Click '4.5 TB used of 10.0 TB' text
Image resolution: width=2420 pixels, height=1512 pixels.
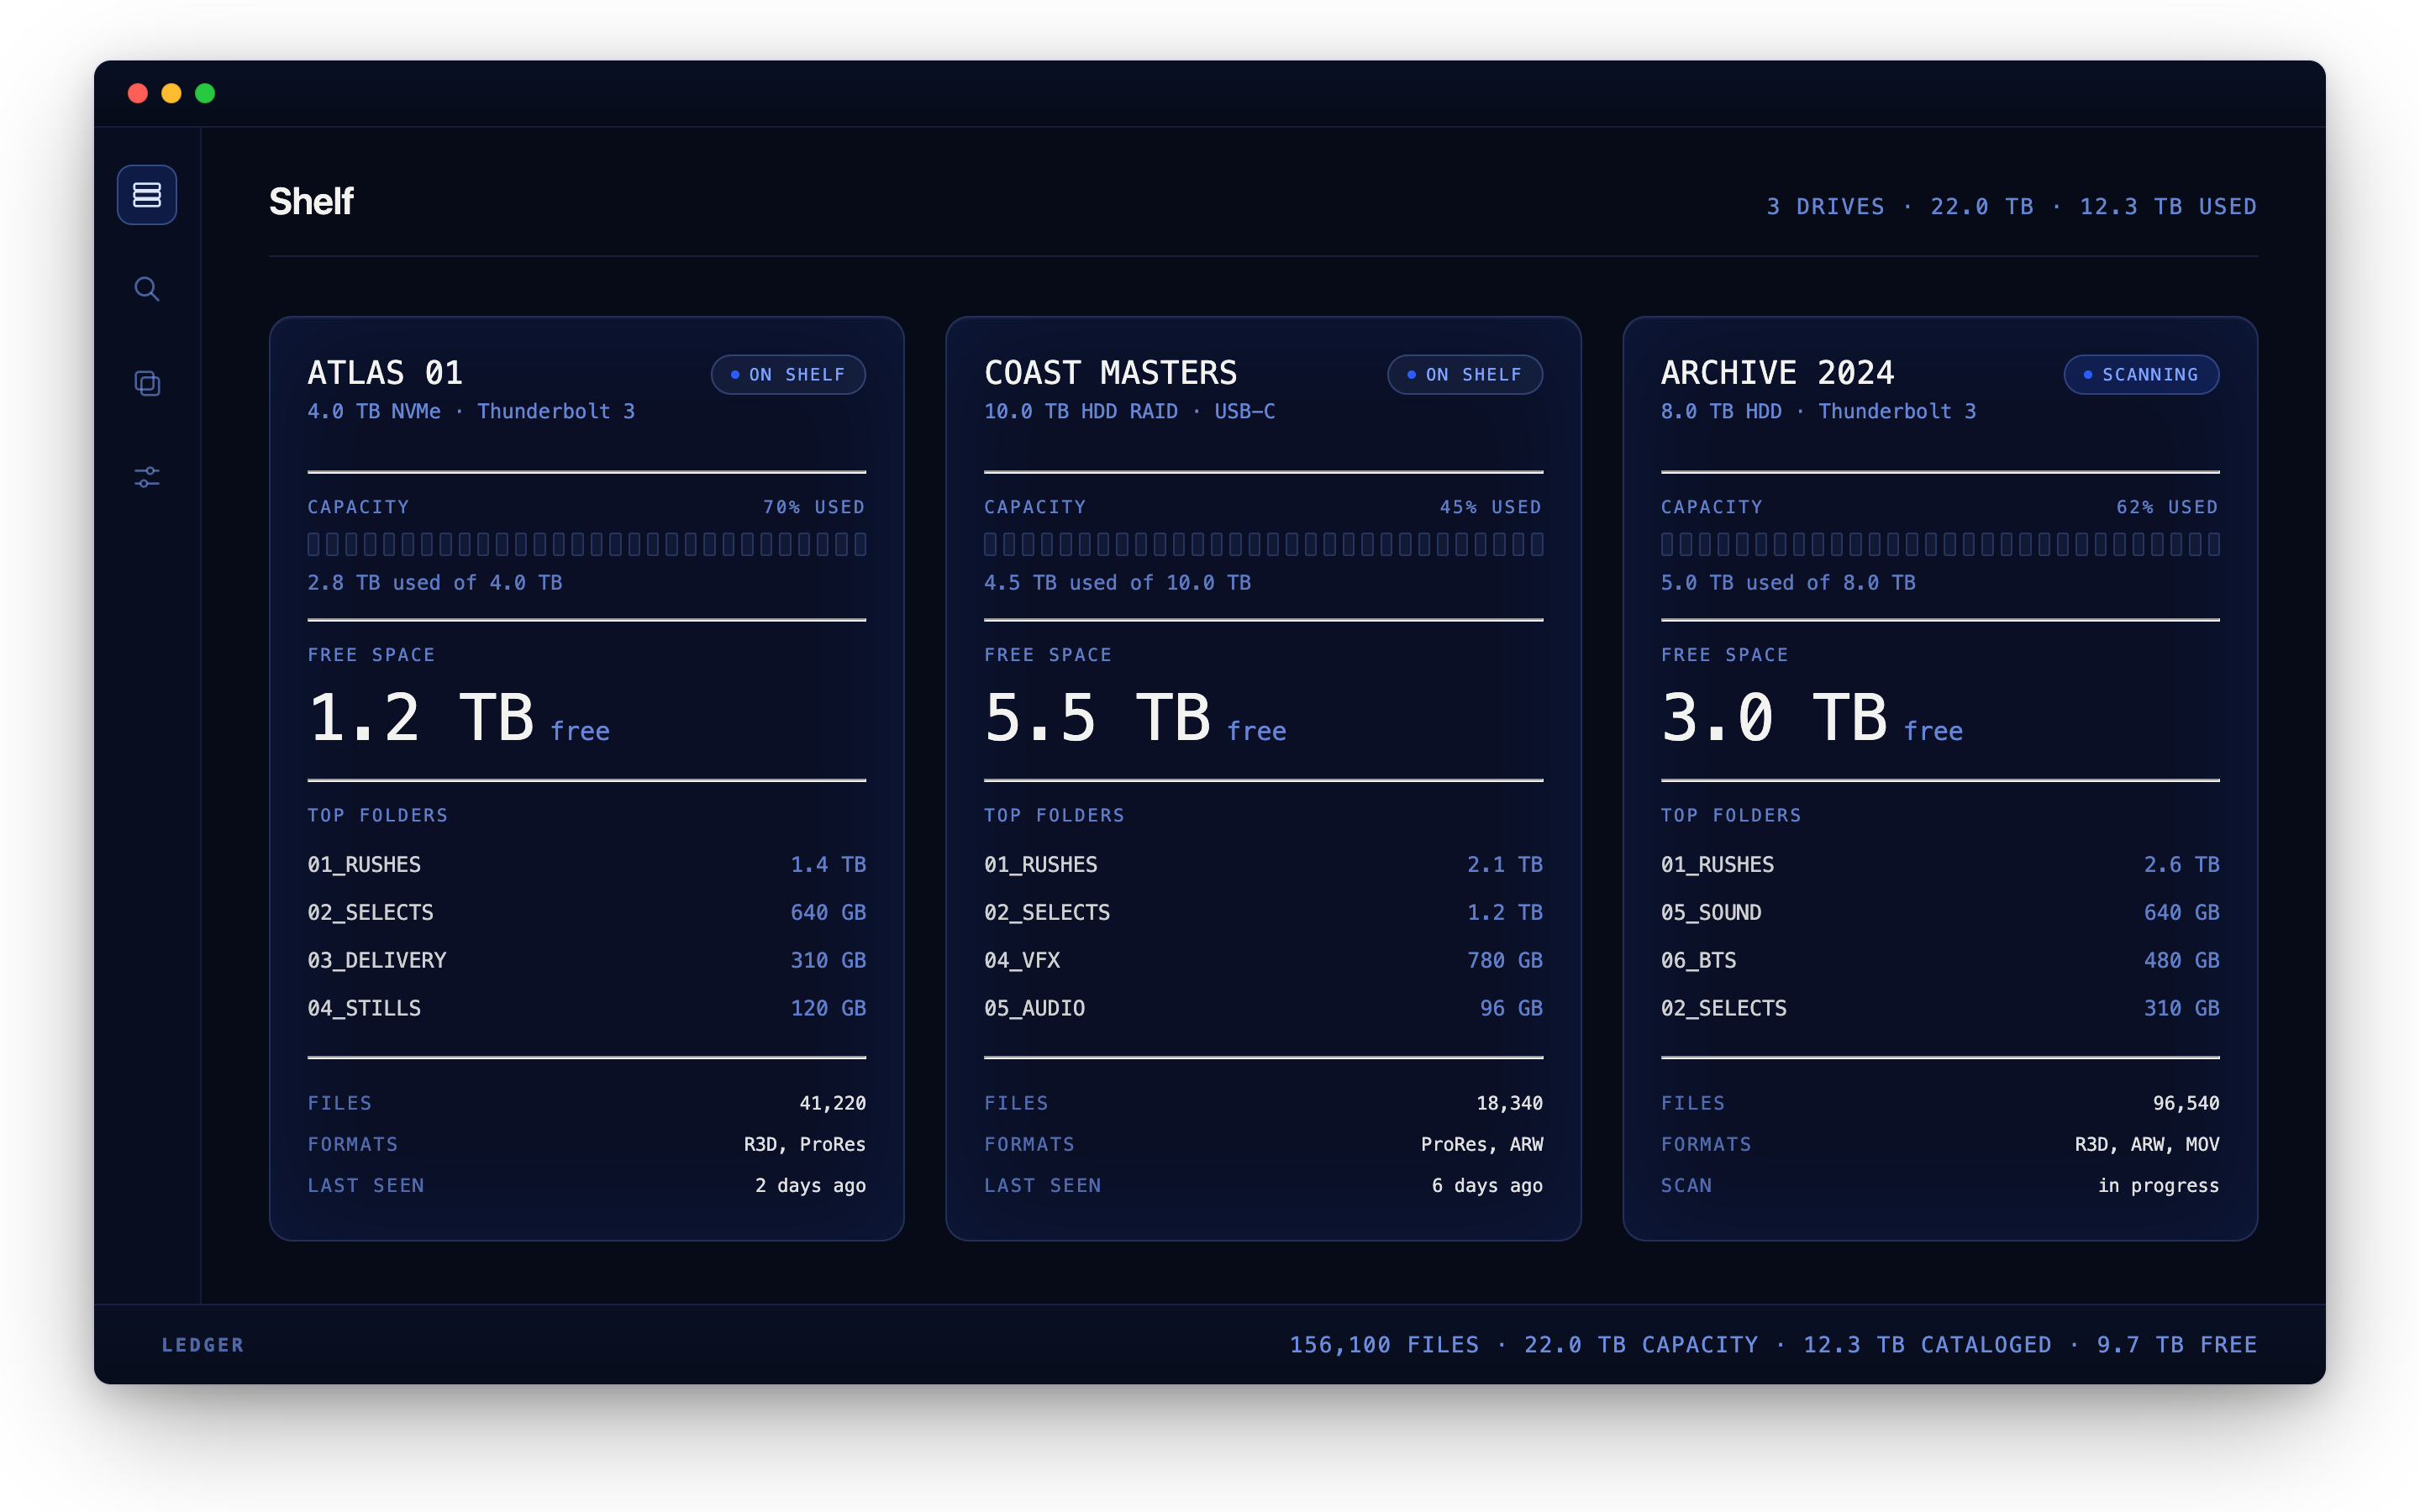pos(1117,583)
